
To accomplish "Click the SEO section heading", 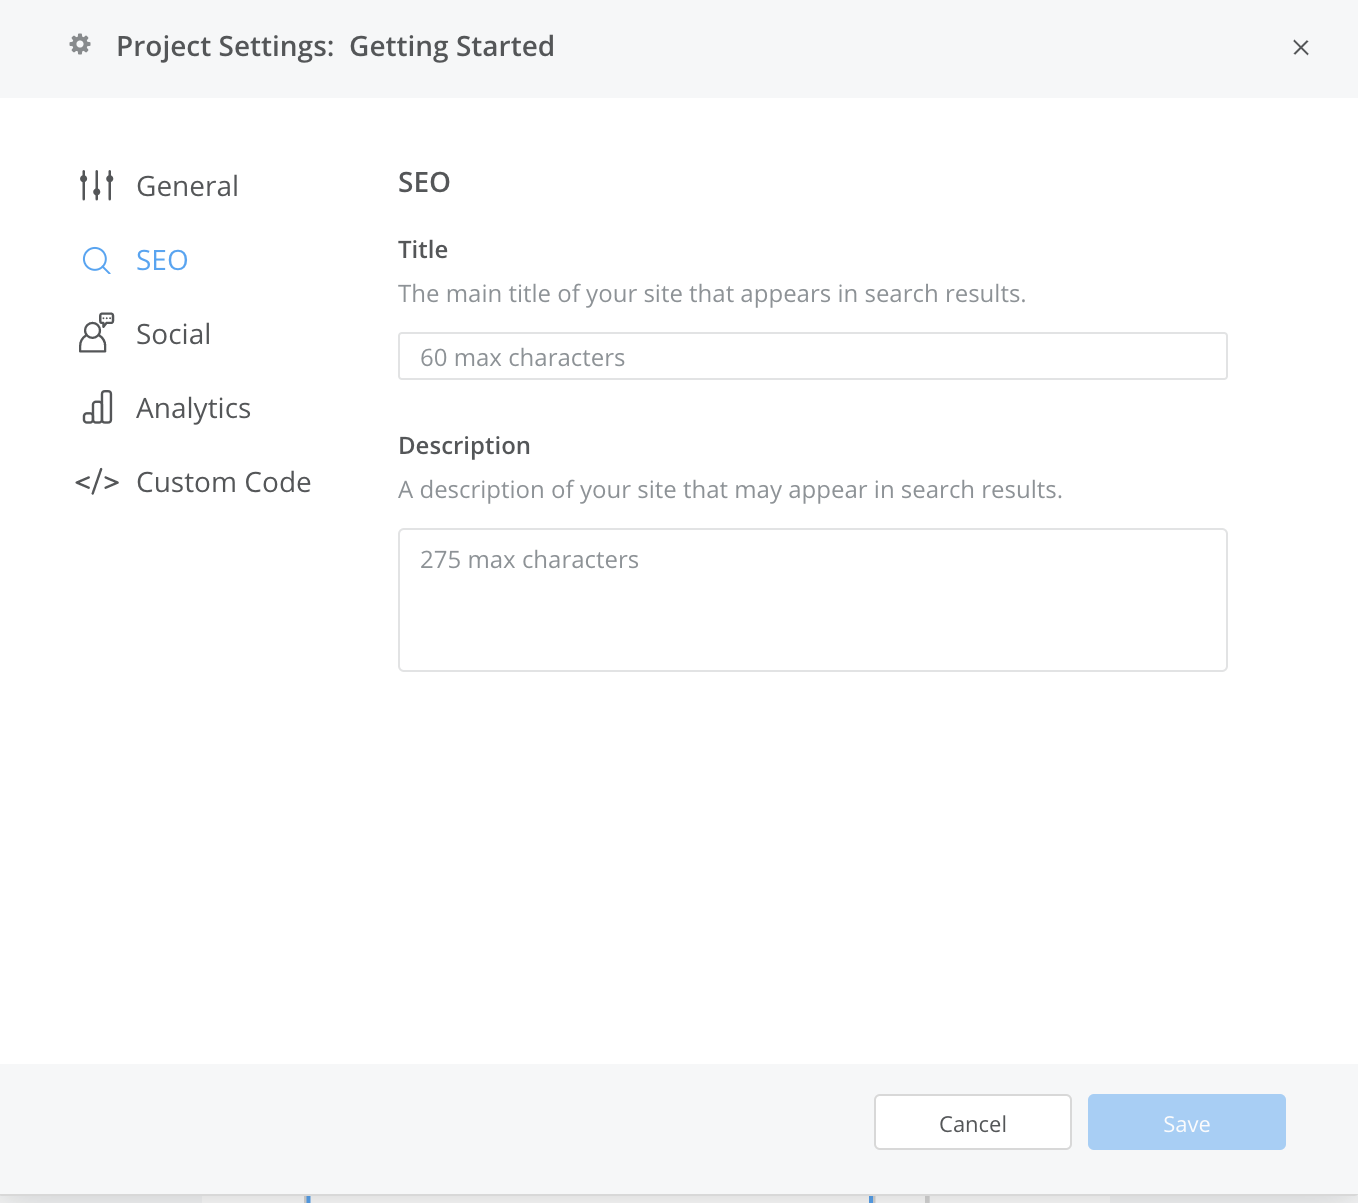I will 424,182.
